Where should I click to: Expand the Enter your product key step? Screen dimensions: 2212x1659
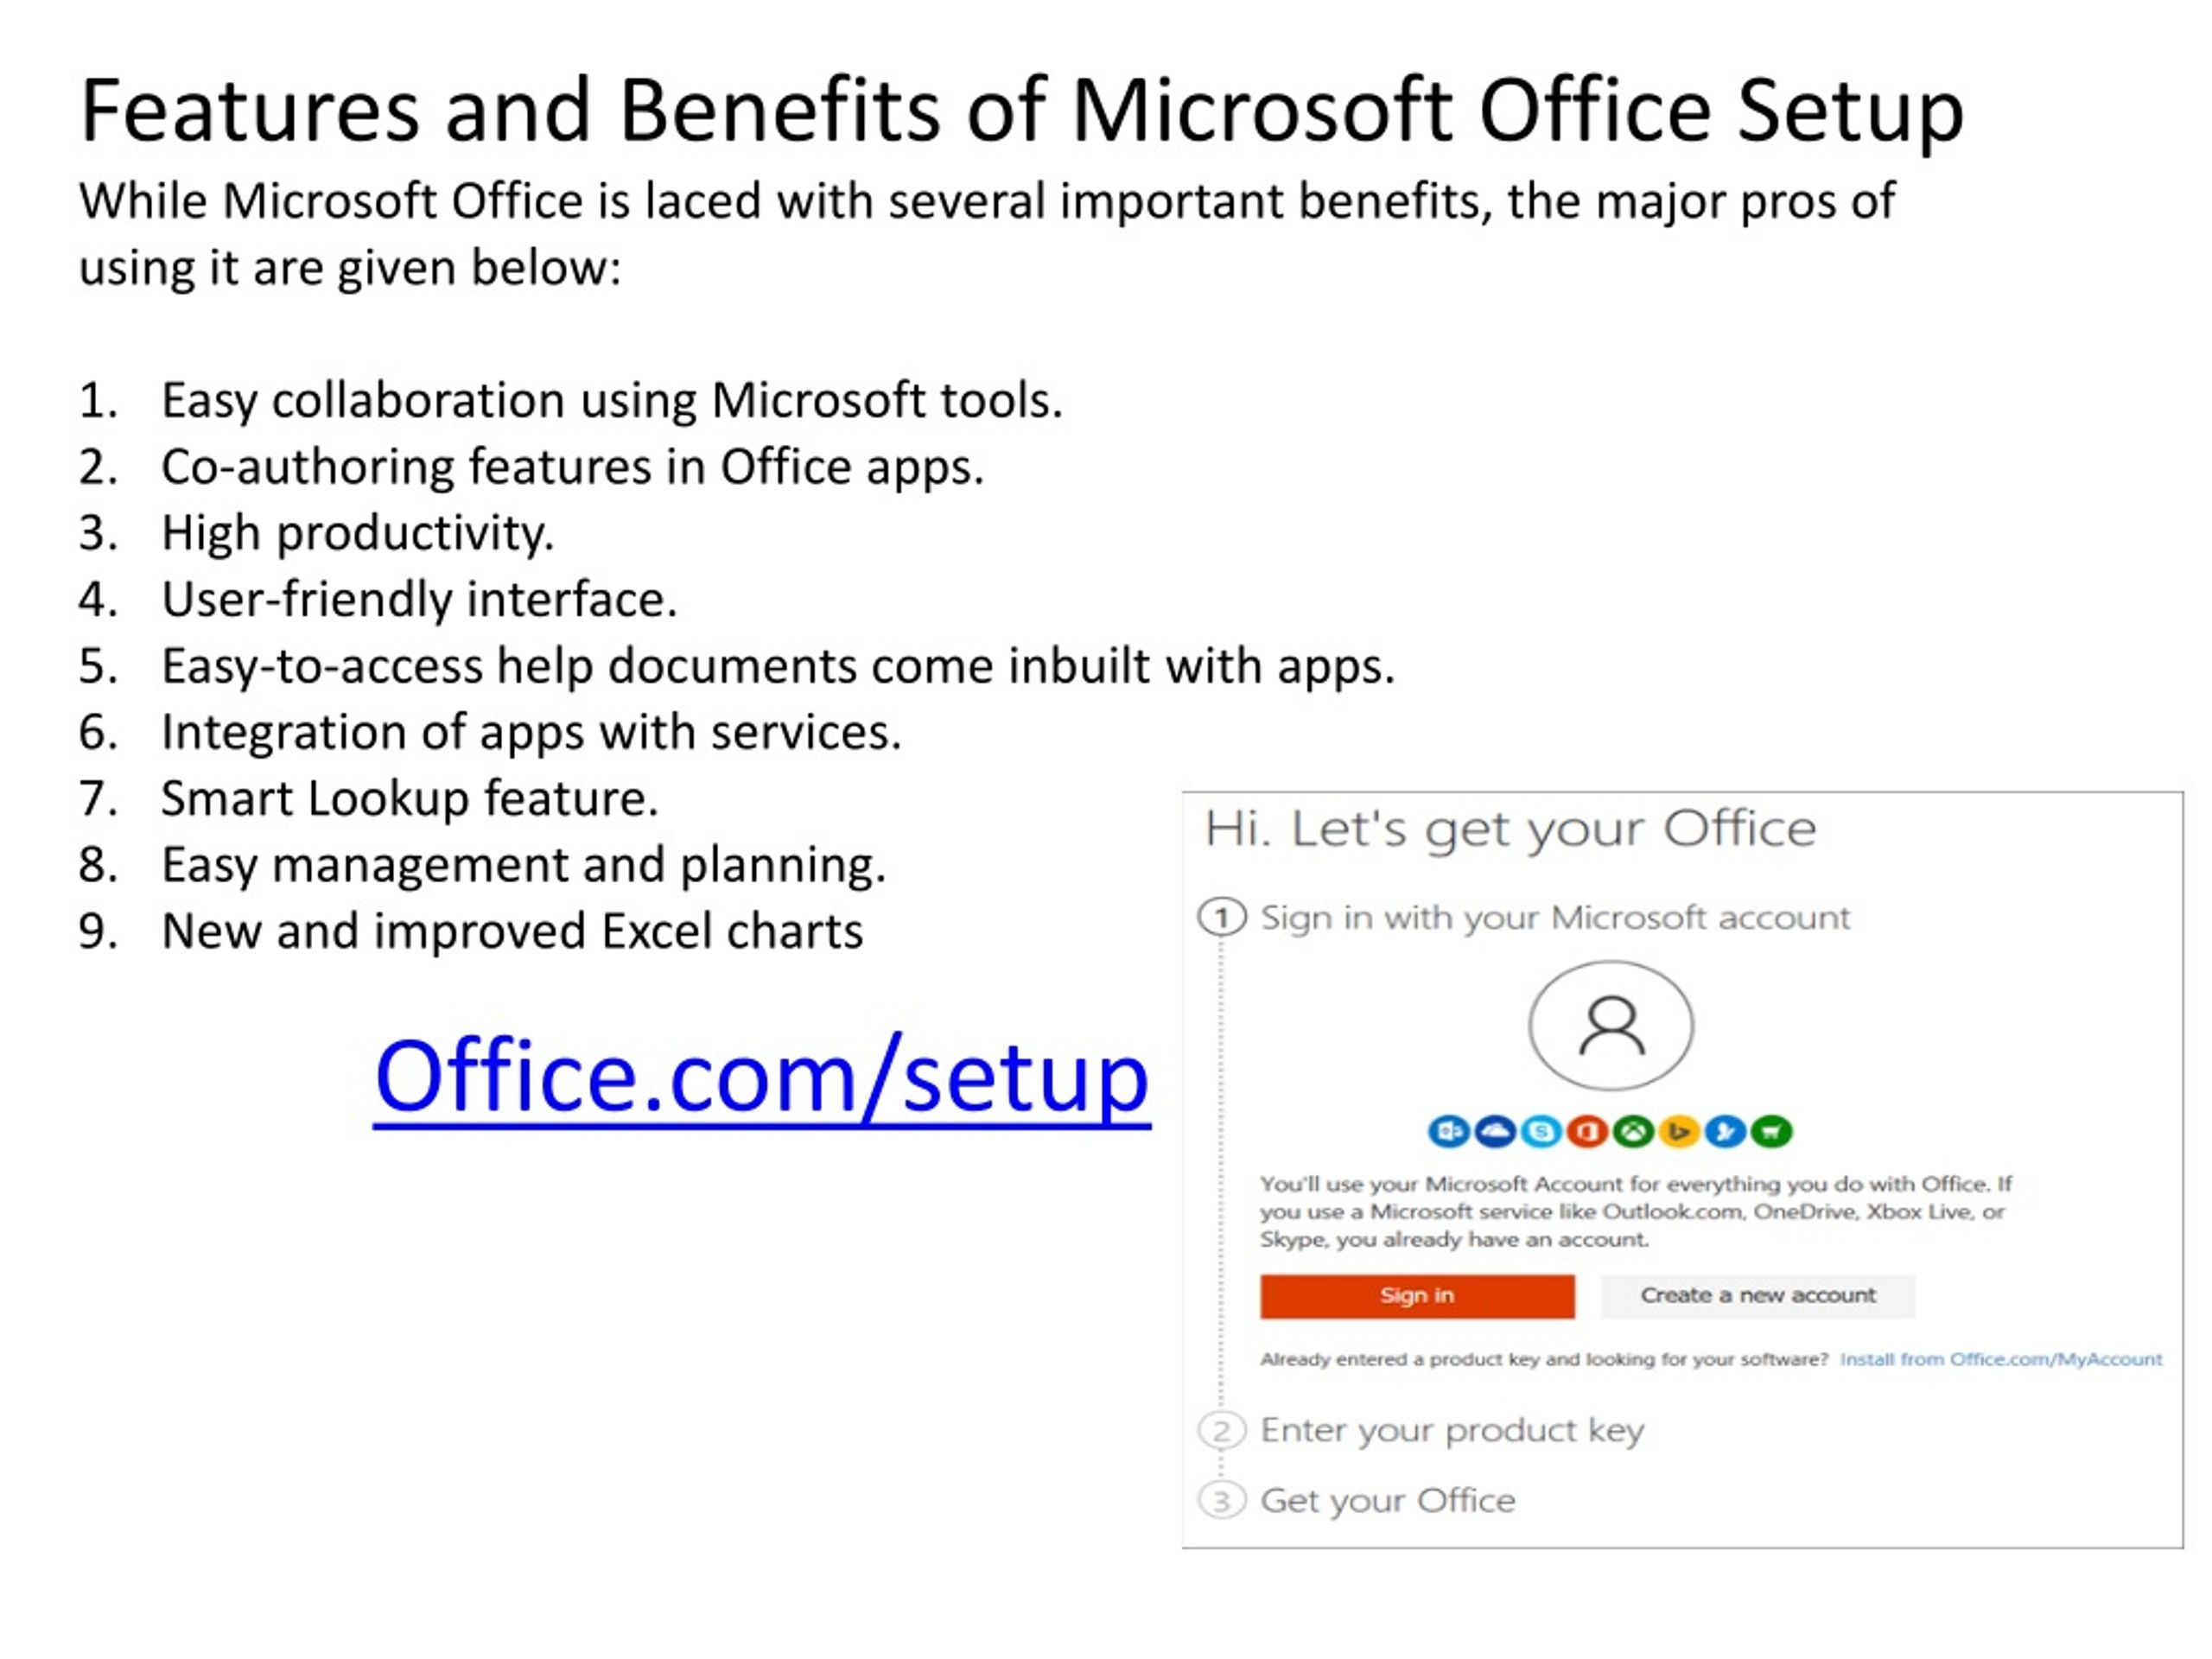click(x=1452, y=1431)
